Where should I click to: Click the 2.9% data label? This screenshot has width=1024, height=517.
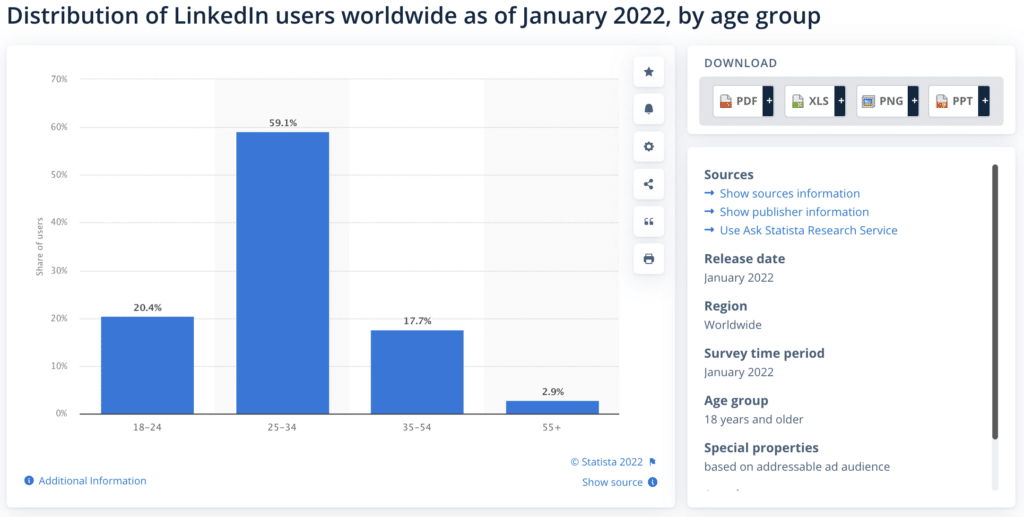pyautogui.click(x=552, y=392)
